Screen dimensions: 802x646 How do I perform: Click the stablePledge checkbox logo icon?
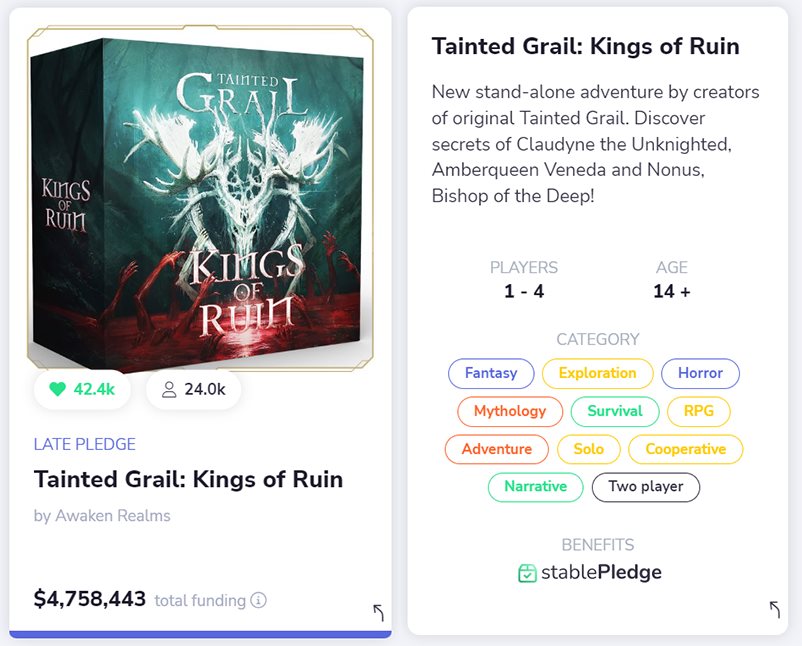[527, 573]
